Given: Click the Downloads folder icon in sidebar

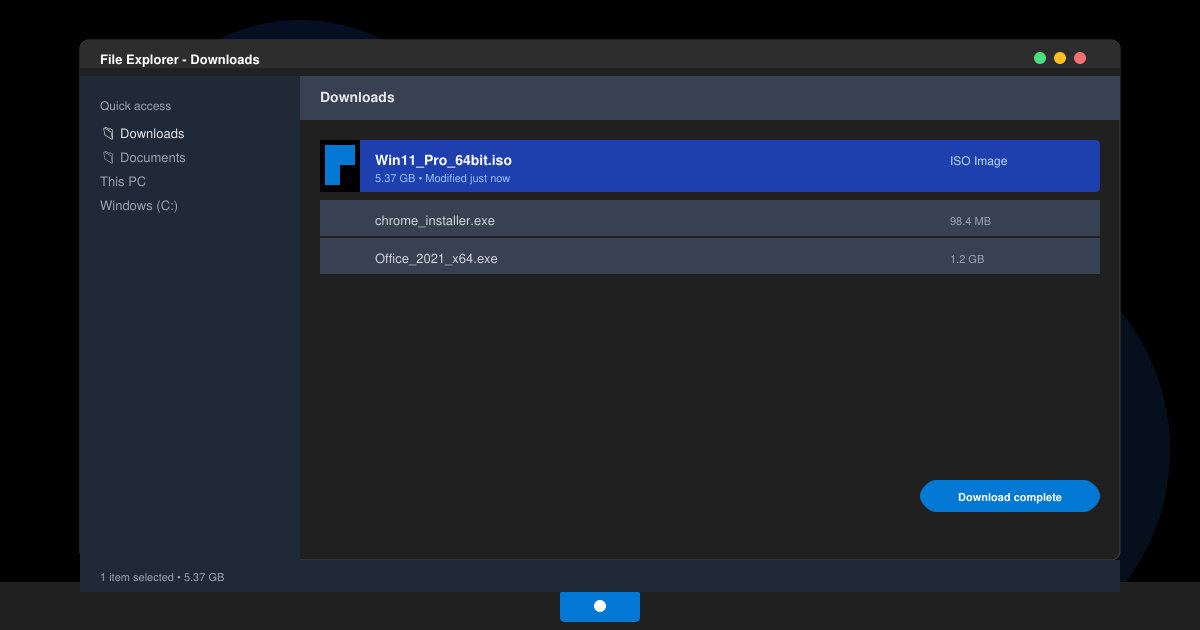Looking at the screenshot, I should [108, 133].
